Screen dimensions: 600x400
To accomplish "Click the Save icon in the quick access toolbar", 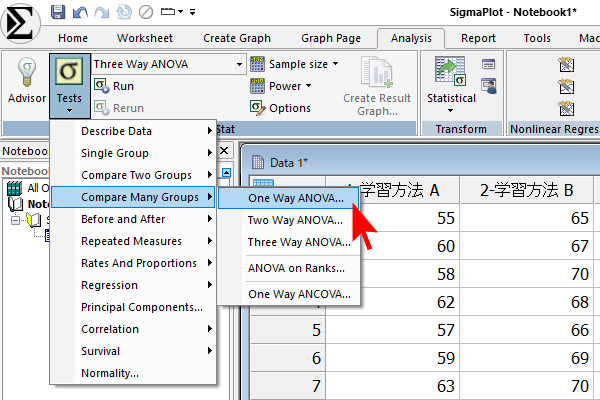I will [x=57, y=13].
